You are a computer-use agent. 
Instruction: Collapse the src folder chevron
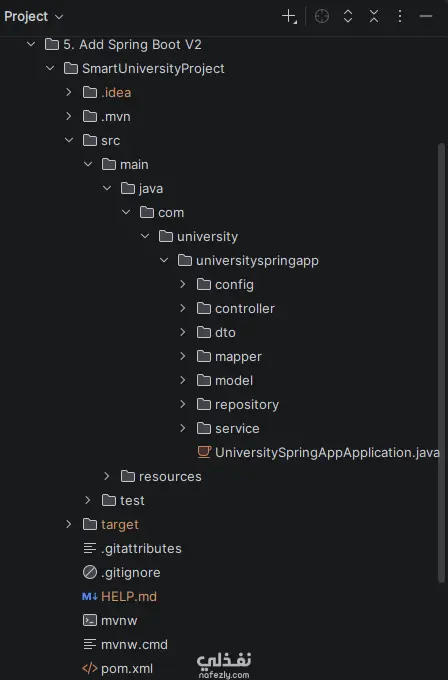[69, 140]
